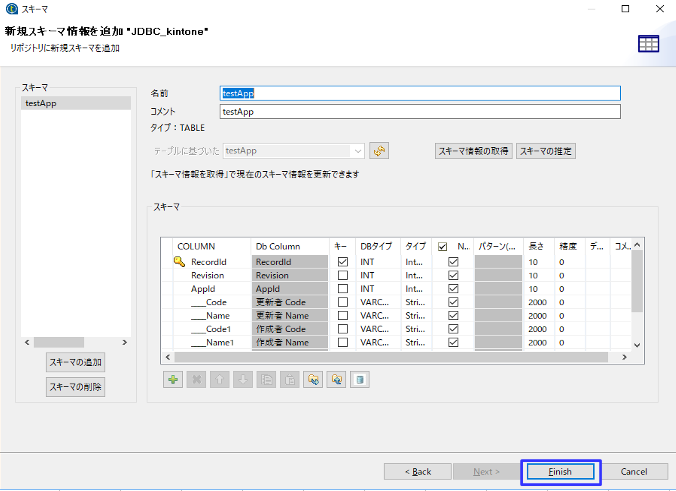Click the import schema folder icon
The width and height of the screenshot is (676, 491).
pos(313,380)
